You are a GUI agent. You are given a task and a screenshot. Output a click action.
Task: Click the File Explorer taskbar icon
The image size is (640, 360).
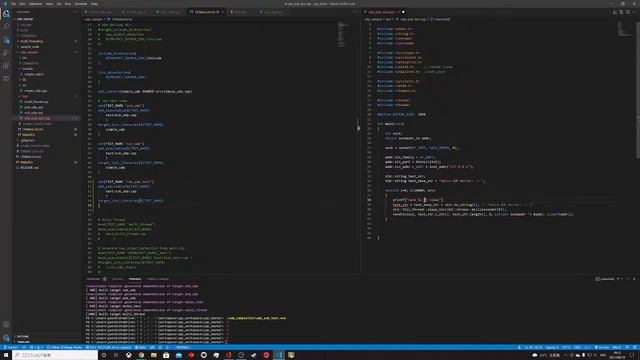(153, 355)
